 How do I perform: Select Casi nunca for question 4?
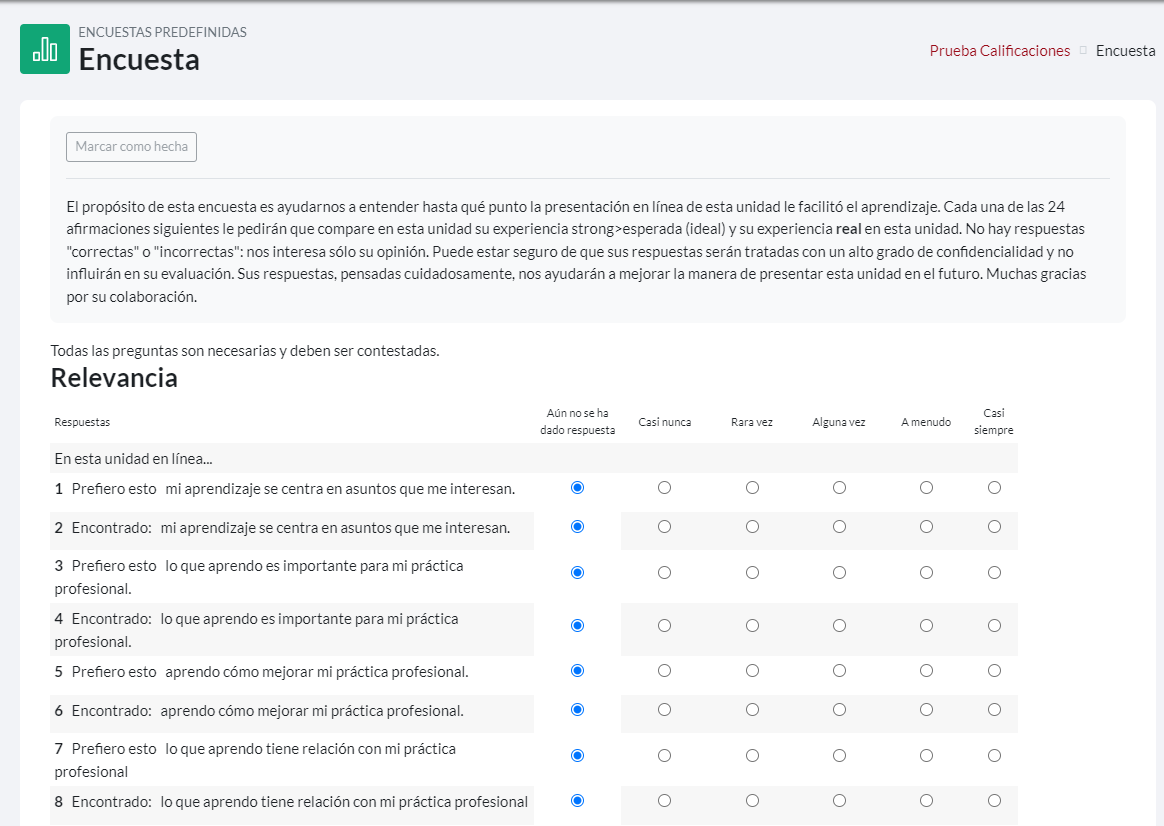665,626
